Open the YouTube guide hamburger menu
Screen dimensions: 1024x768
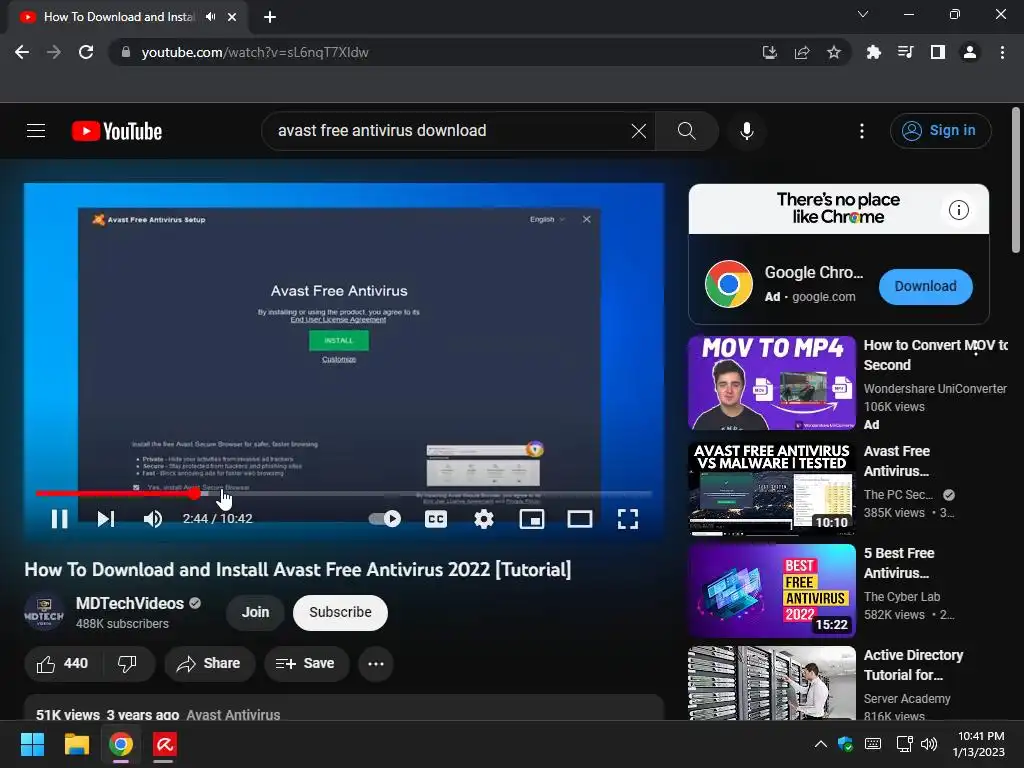click(x=36, y=131)
